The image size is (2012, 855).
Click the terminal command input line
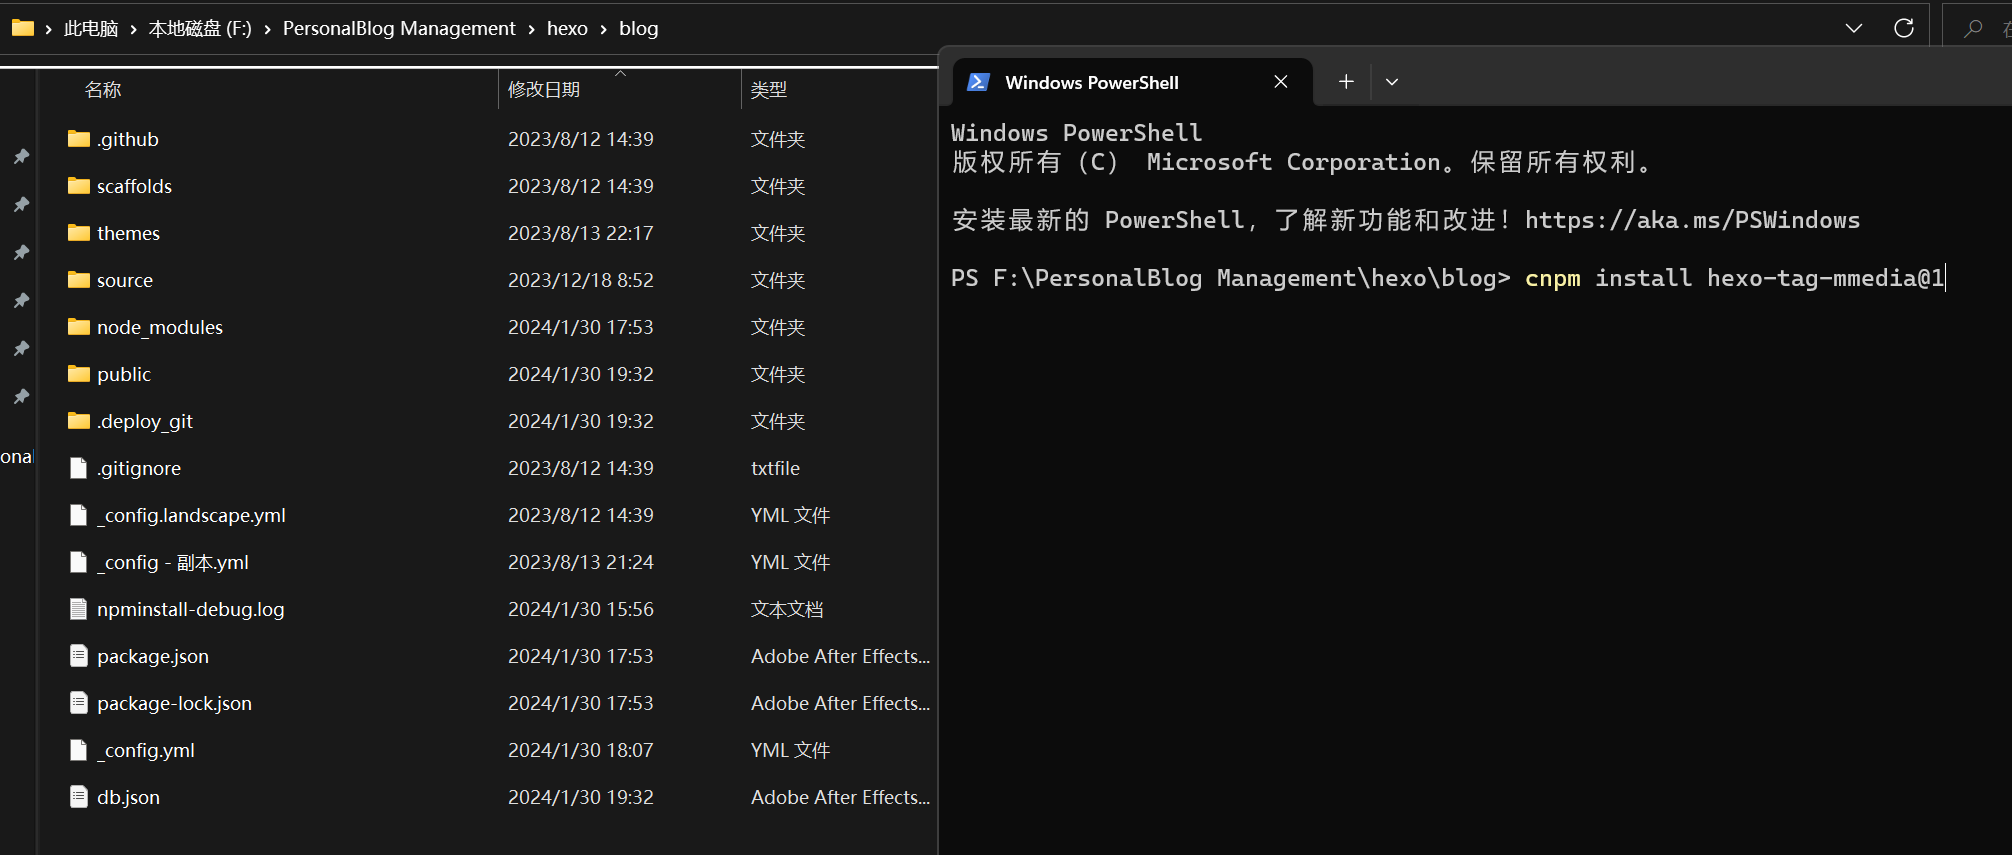[x=1448, y=278]
